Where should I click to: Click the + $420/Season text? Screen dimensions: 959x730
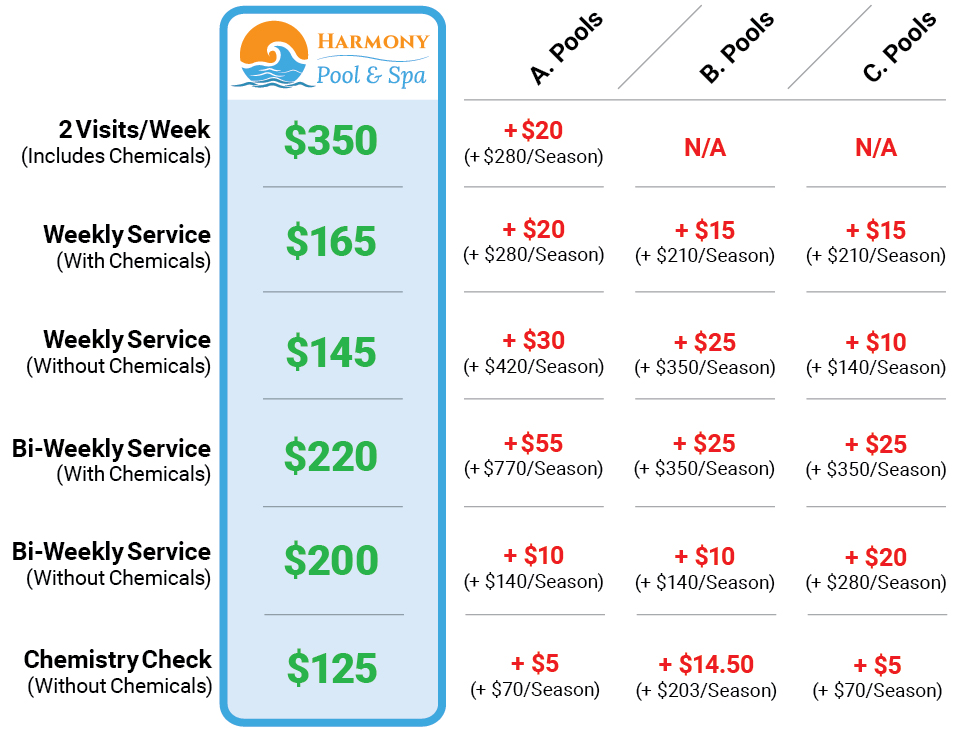(534, 366)
